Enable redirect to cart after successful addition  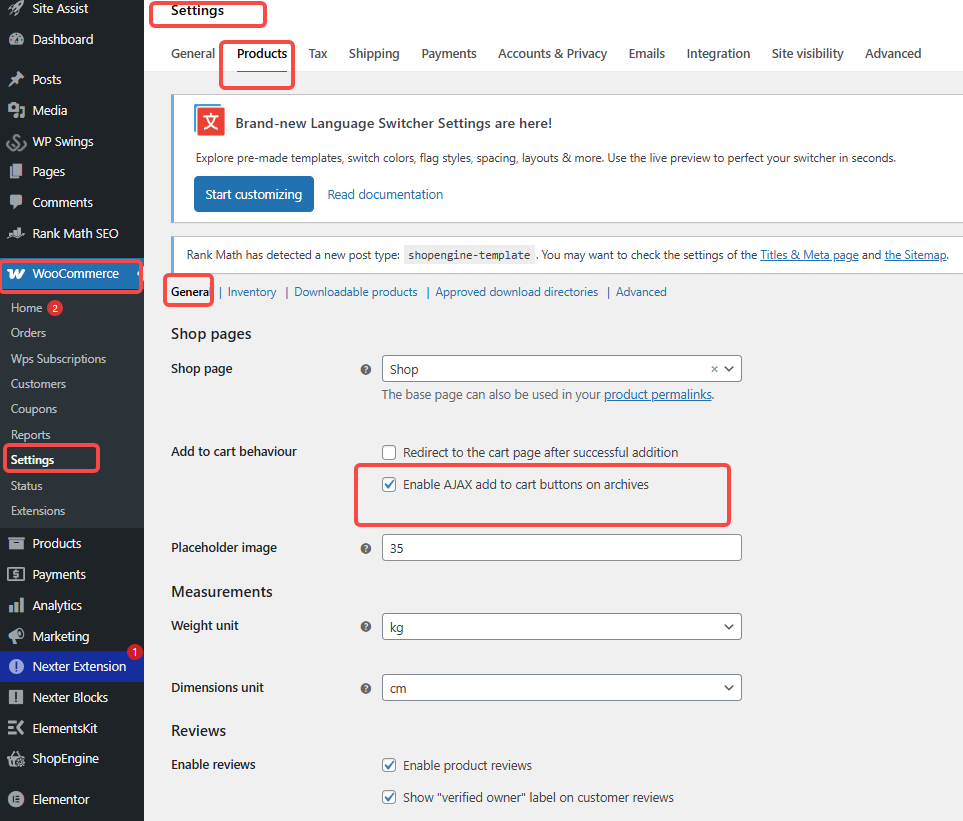pos(389,452)
